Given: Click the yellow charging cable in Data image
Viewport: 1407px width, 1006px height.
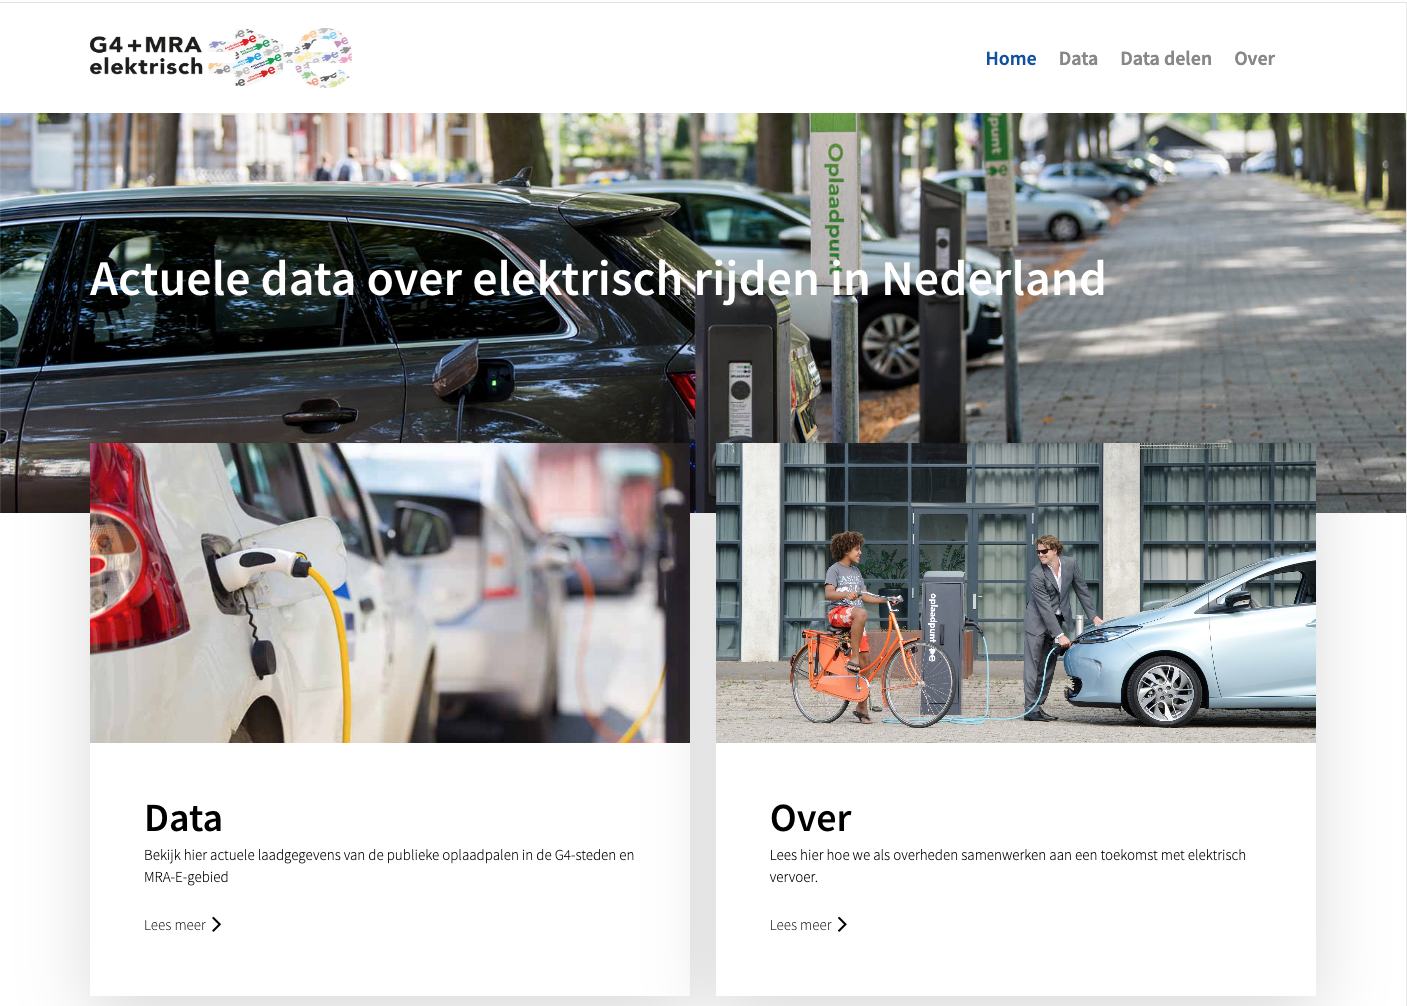Looking at the screenshot, I should click(338, 650).
